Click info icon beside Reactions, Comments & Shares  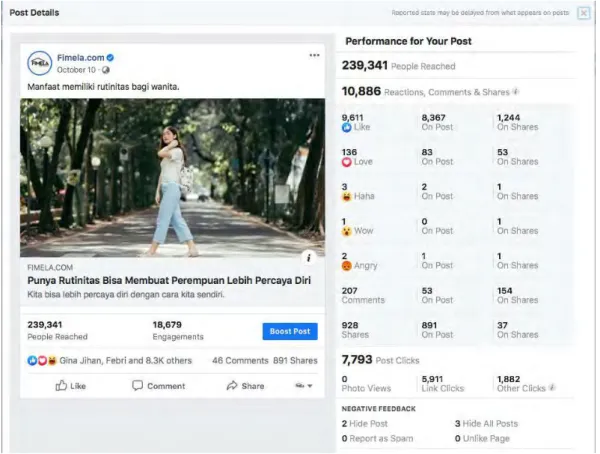coord(516,91)
